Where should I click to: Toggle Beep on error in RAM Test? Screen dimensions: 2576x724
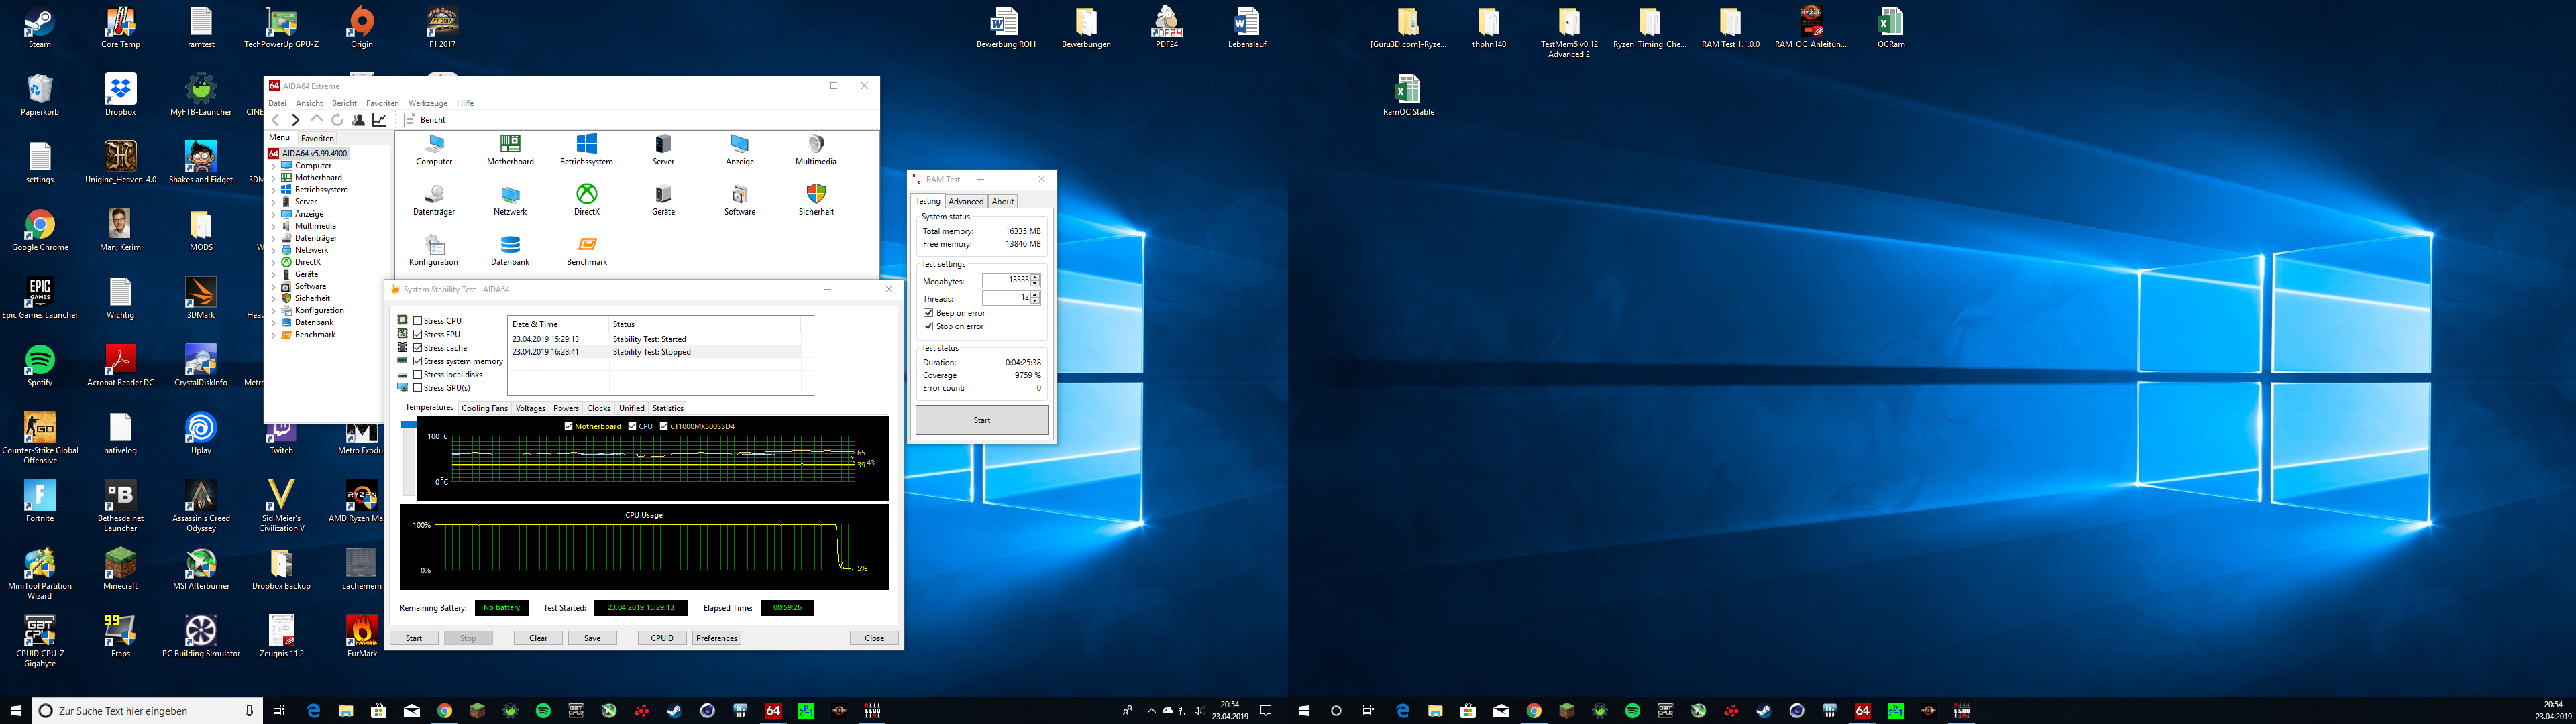click(929, 313)
